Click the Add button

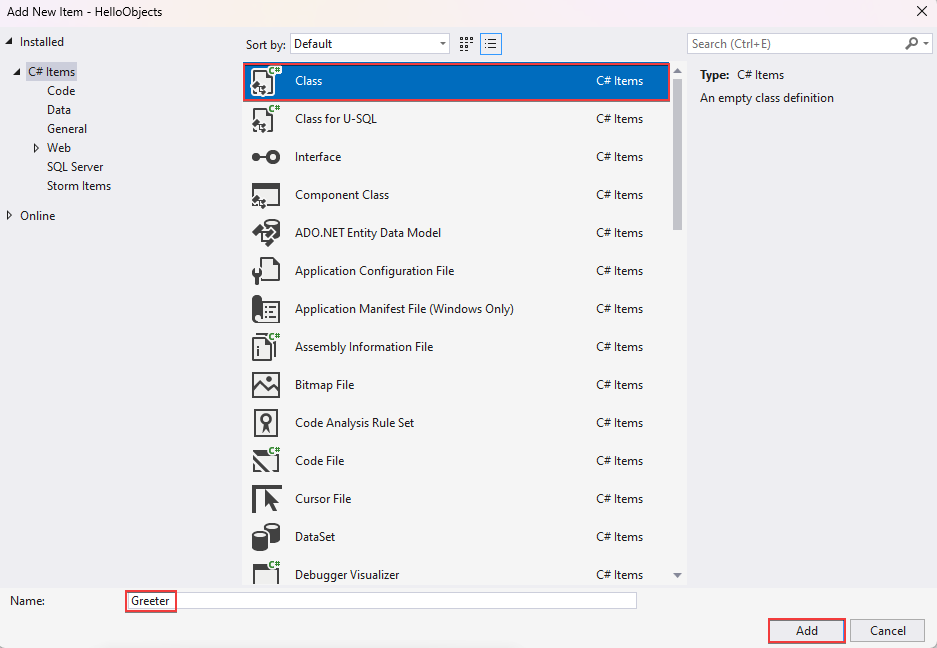[x=806, y=630]
